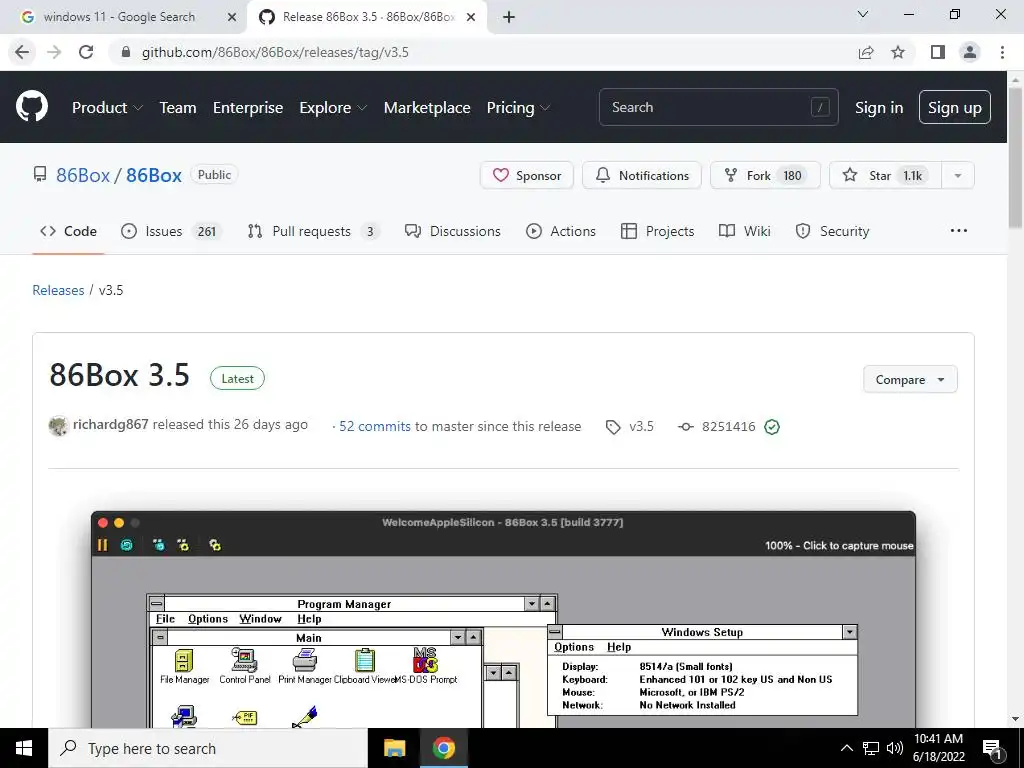This screenshot has height=768, width=1024.
Task: Click the forward navigation arrow
Action: click(54, 52)
